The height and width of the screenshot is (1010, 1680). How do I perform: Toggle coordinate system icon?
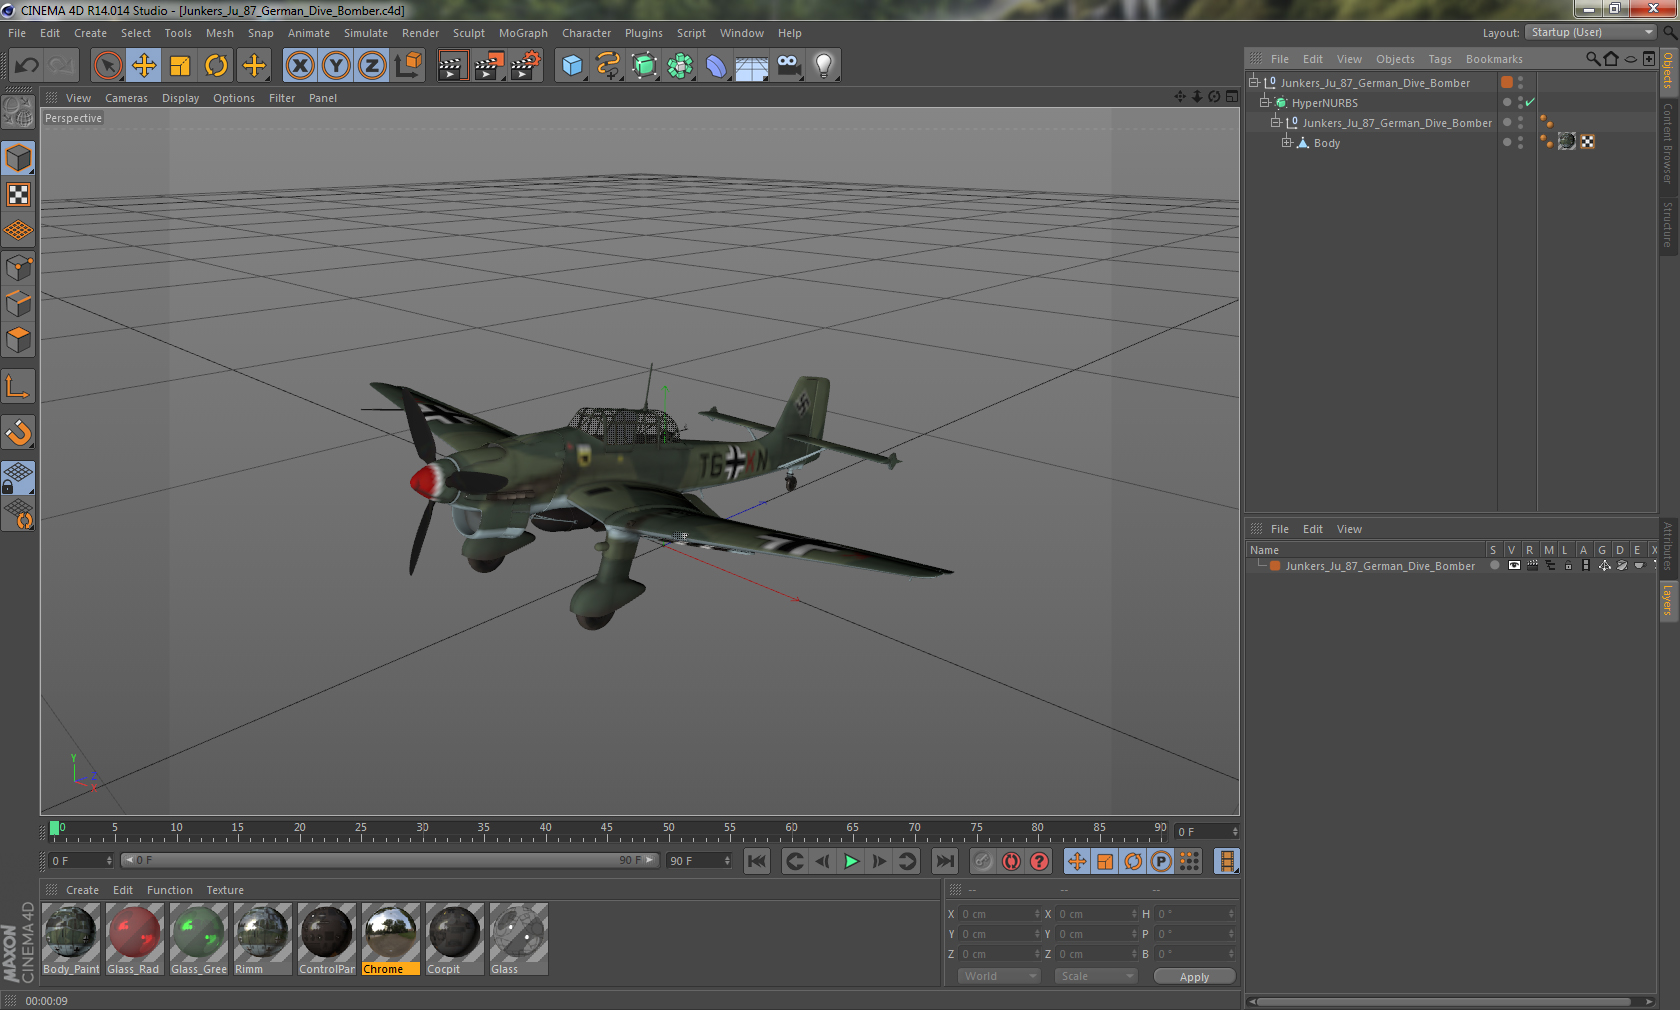(408, 66)
